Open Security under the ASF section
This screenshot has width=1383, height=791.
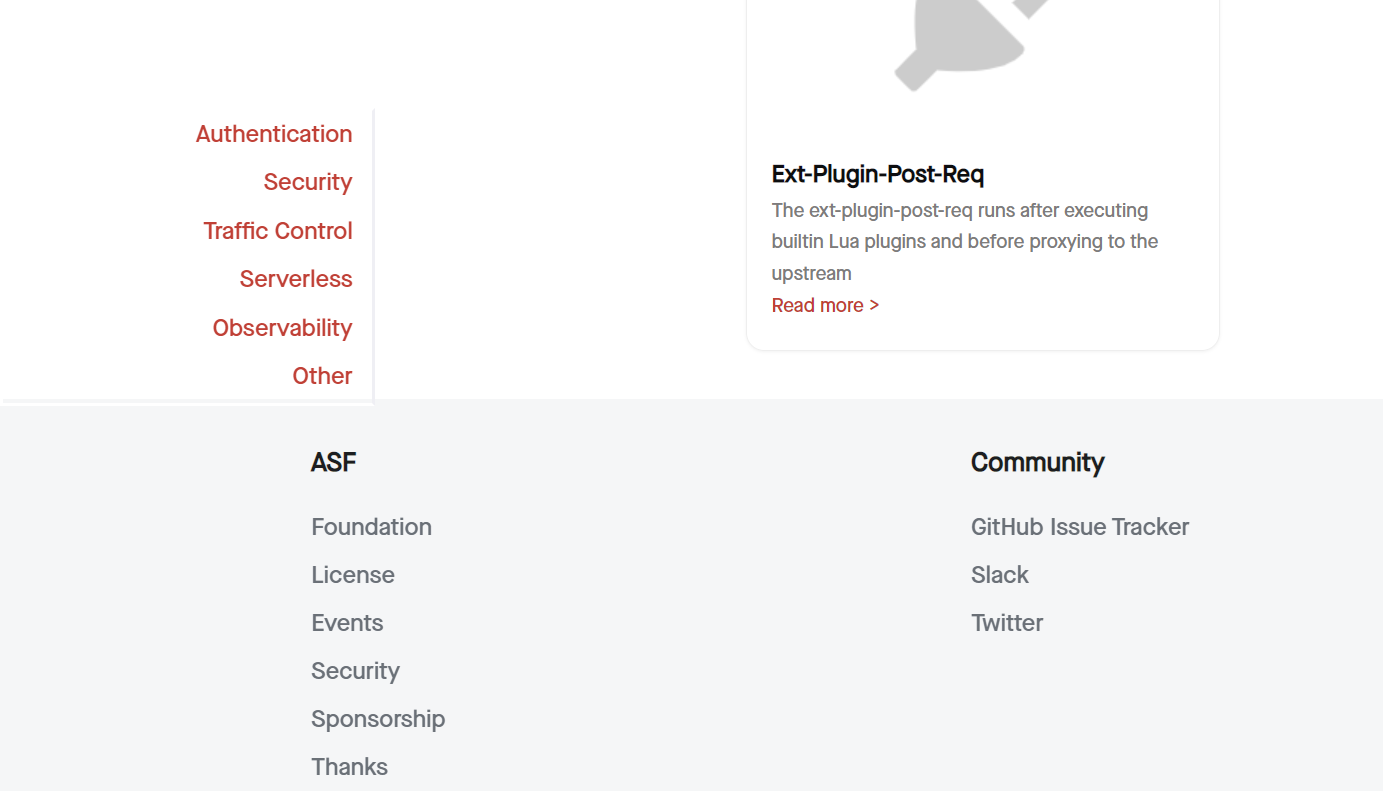355,671
